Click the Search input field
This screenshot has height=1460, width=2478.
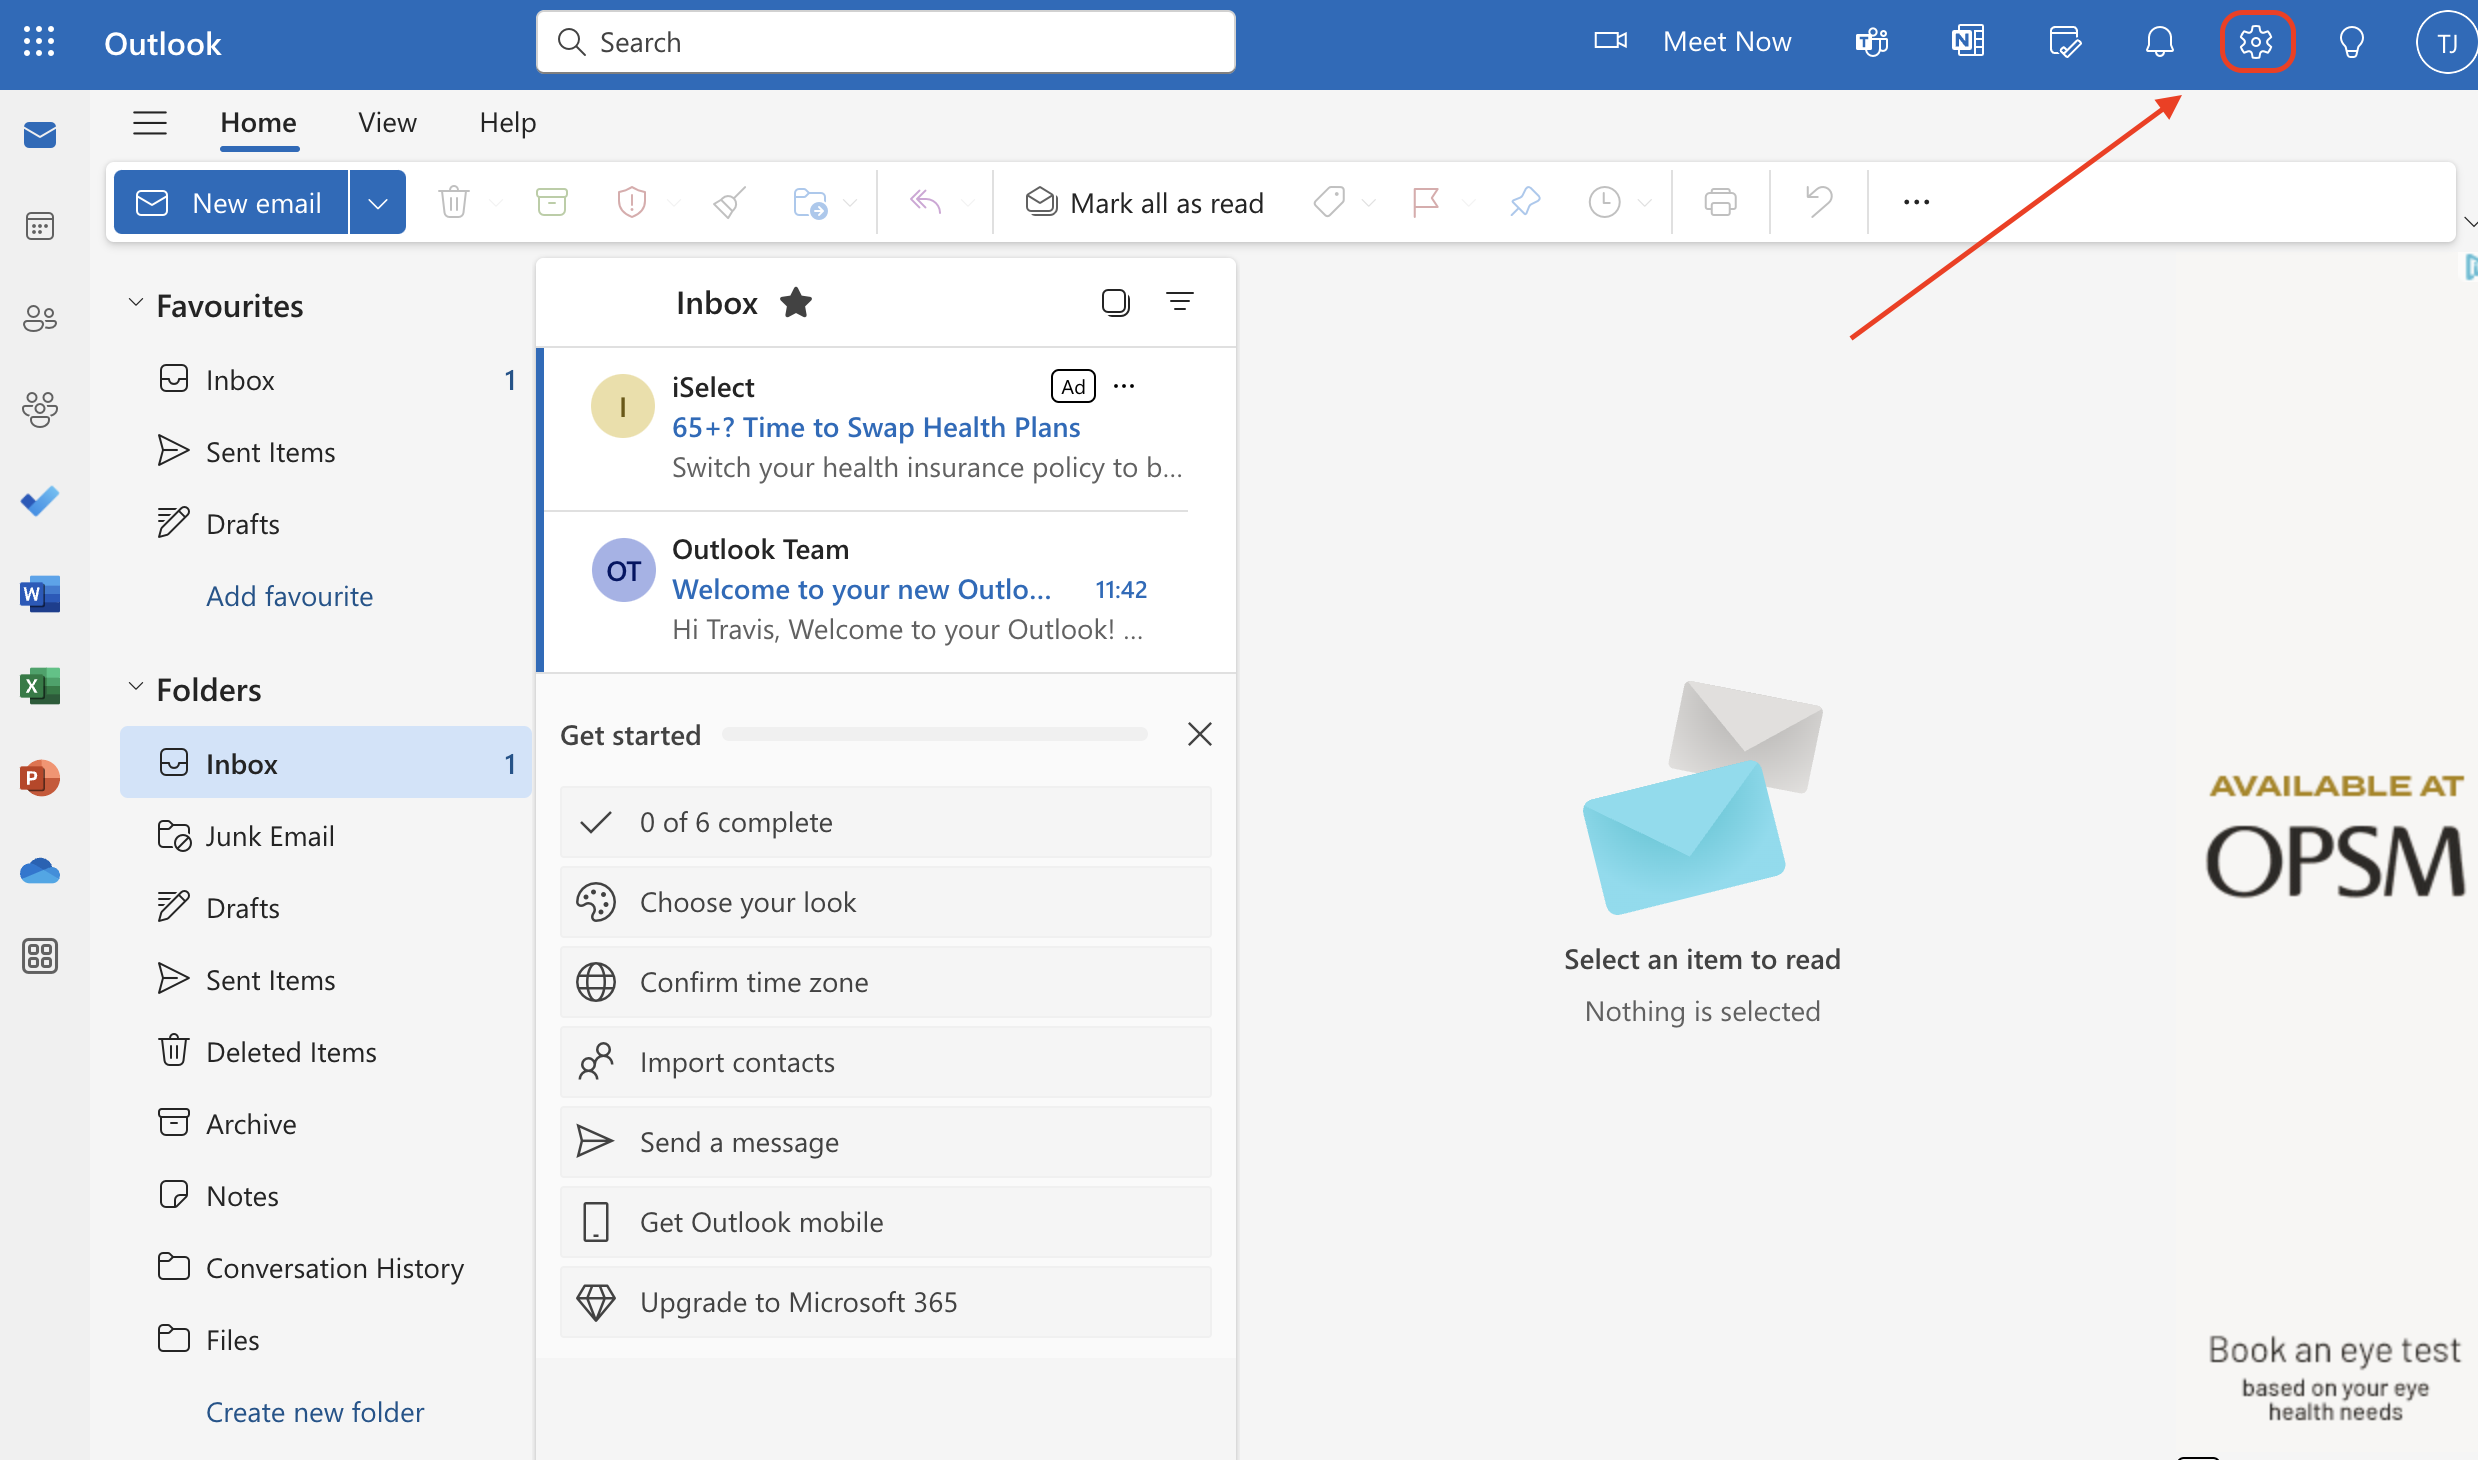click(886, 42)
